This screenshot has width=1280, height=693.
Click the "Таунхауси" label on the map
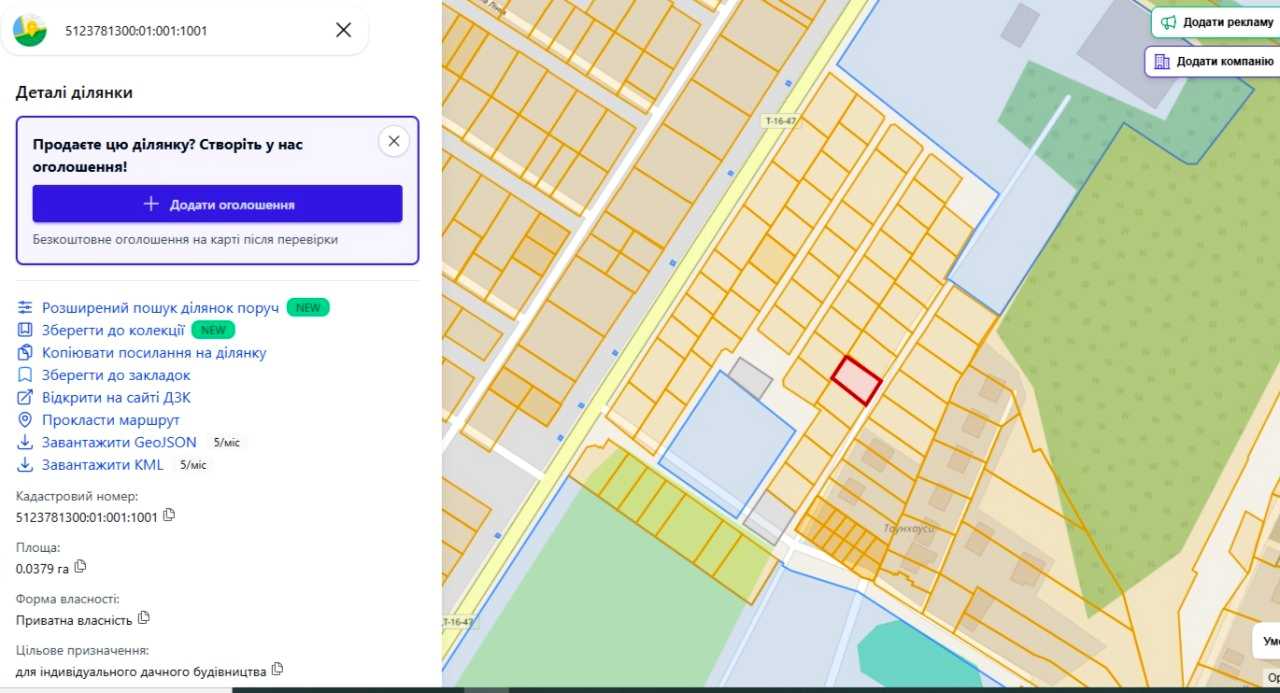pos(908,528)
